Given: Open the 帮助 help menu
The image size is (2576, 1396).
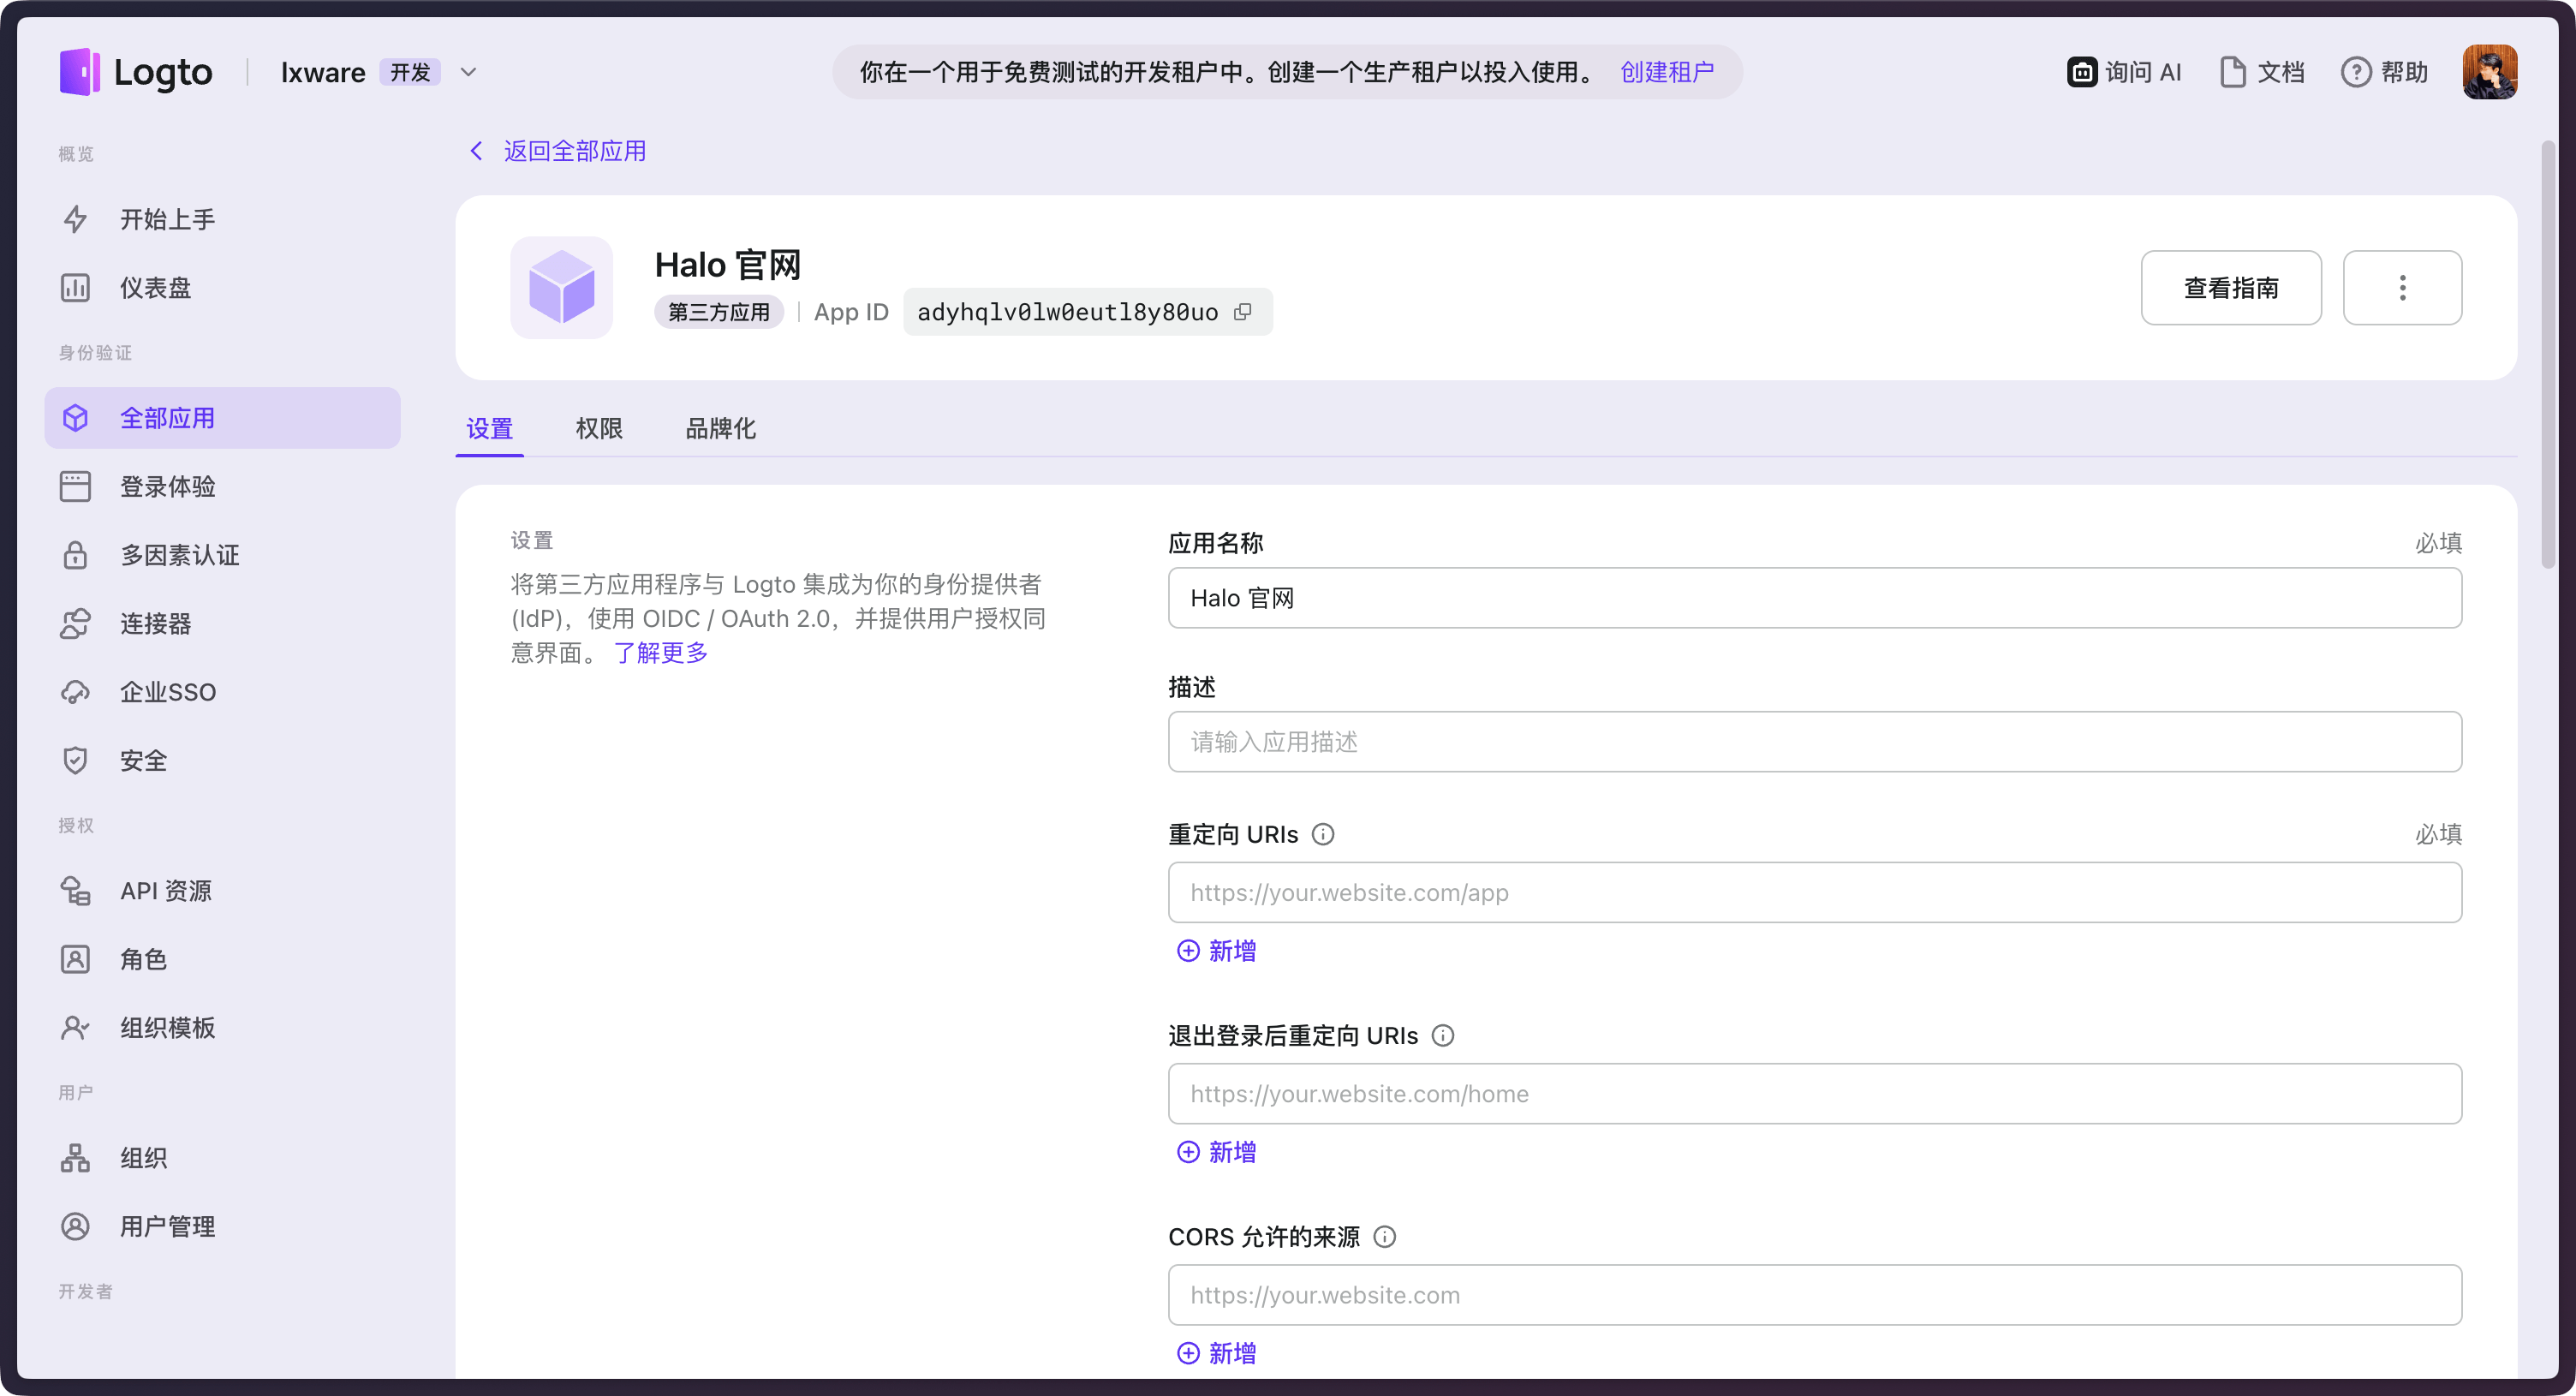Looking at the screenshot, I should [2385, 72].
